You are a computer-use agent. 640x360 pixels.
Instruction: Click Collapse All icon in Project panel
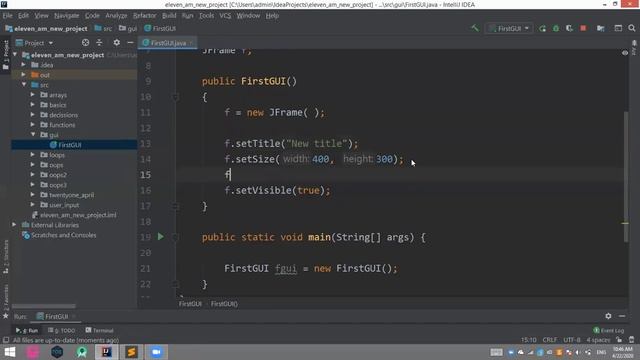pyautogui.click(x=99, y=42)
